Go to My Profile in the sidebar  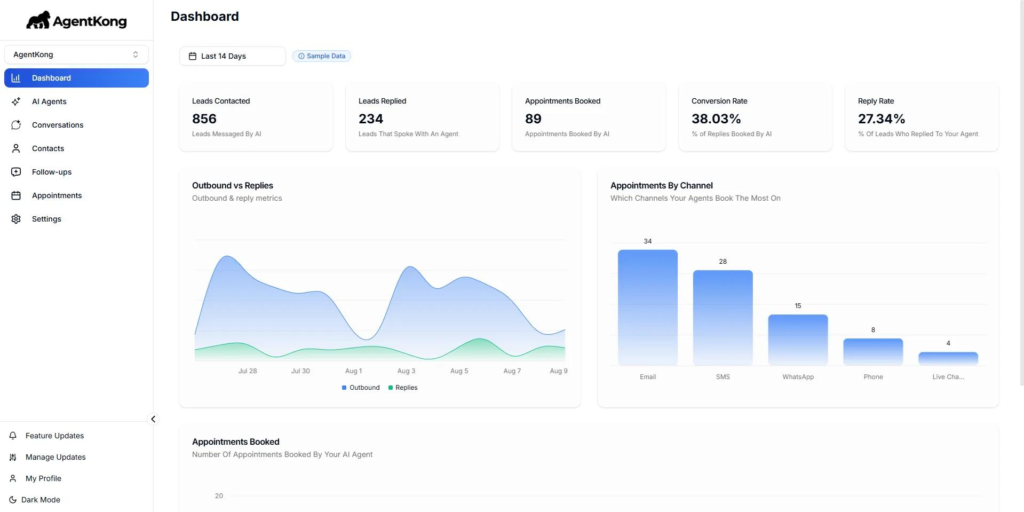pos(43,478)
